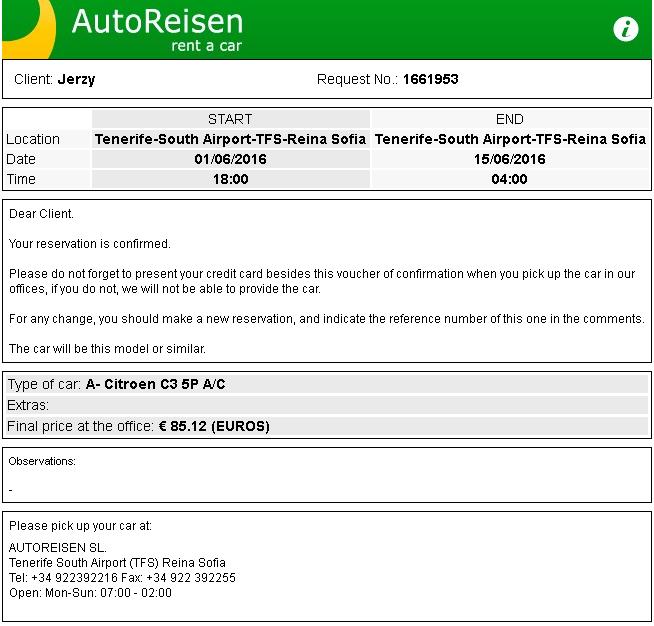Click 'For any change, you should make a new reservation' paragraph
Viewport: 654px width, 626px height.
coord(327,319)
